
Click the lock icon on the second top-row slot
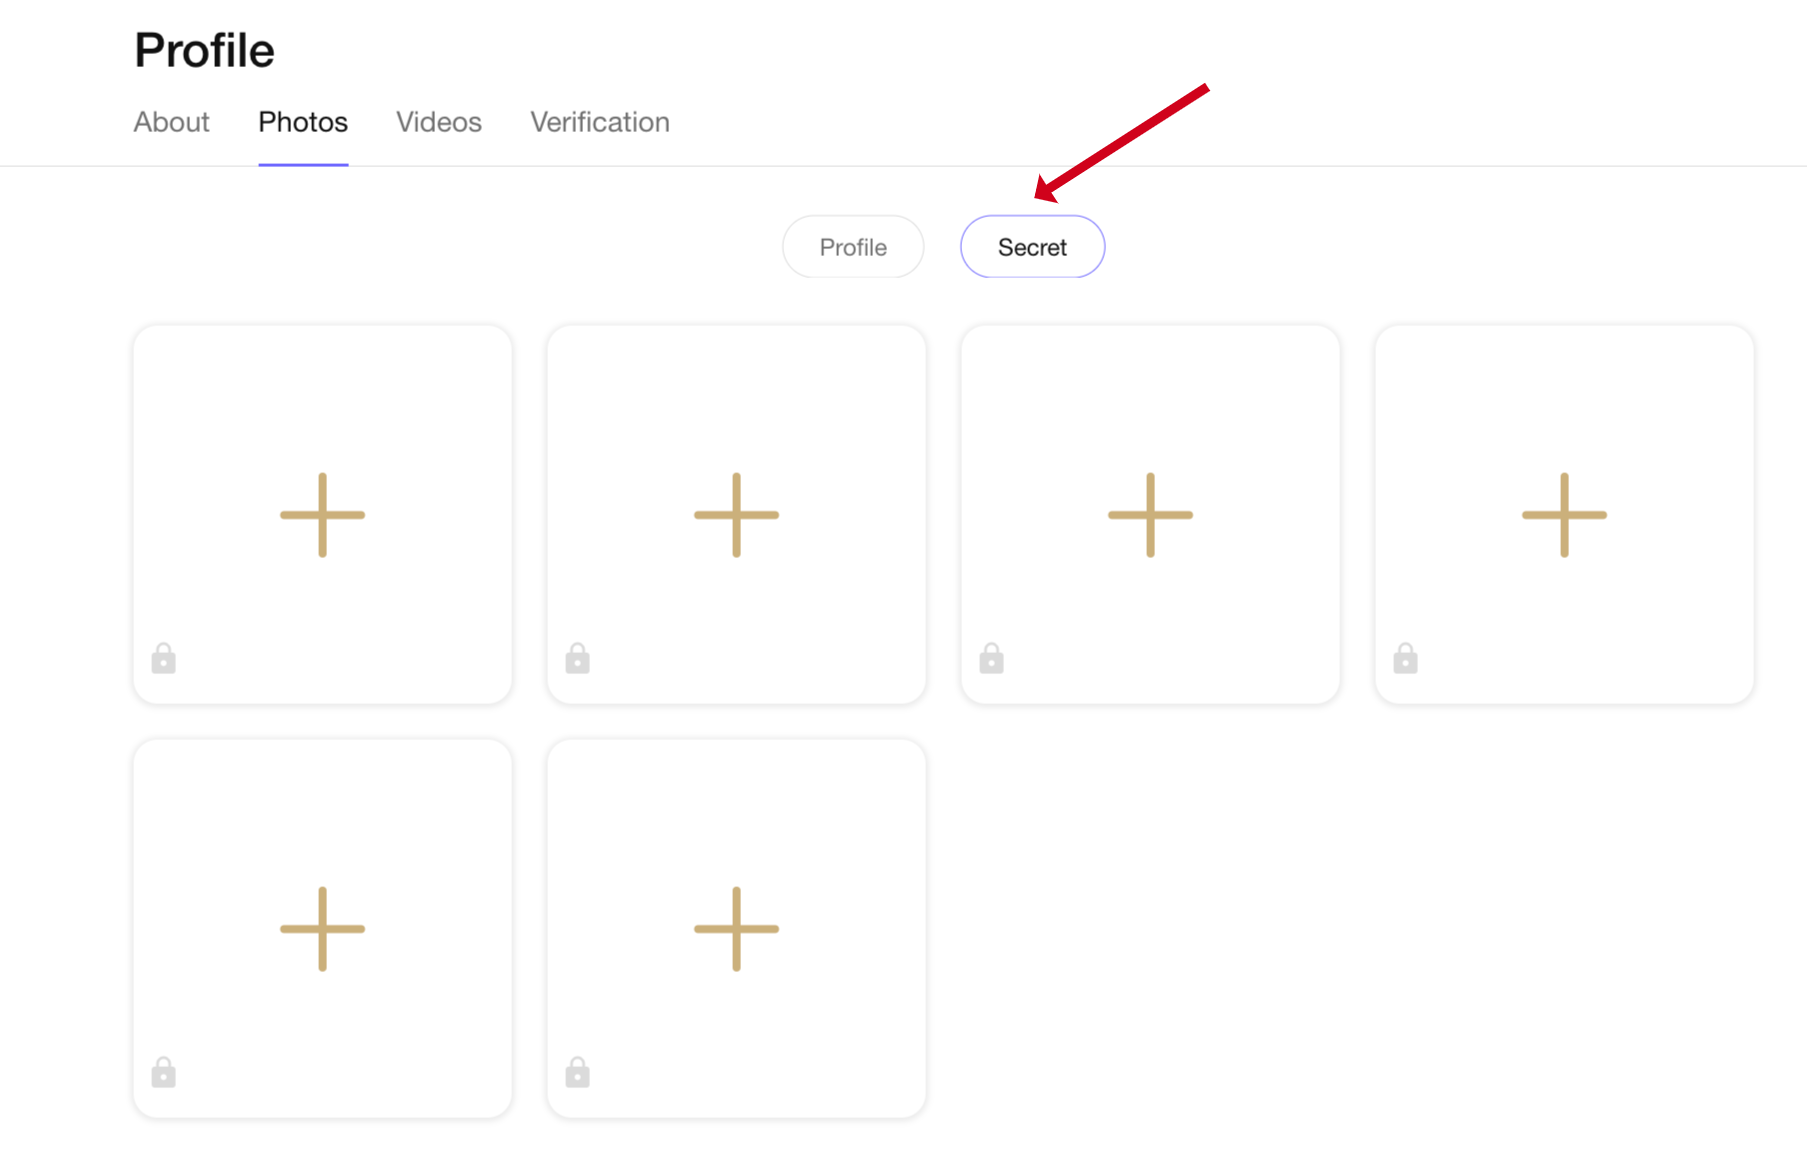coord(578,659)
